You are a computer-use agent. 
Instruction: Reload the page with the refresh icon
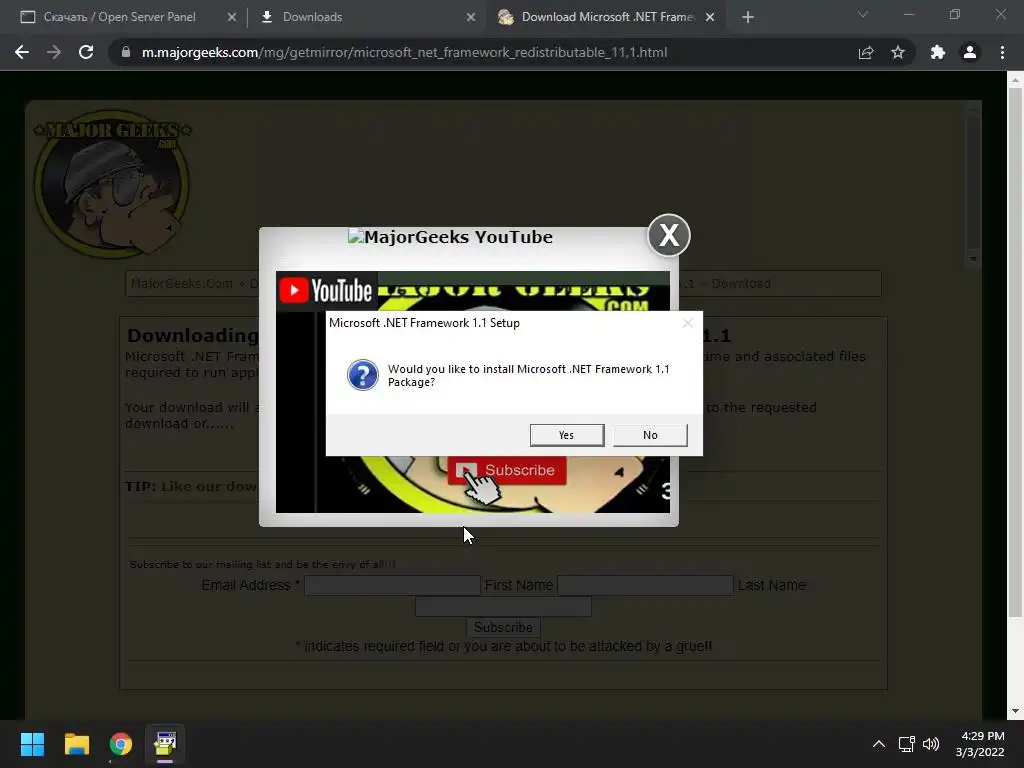(x=86, y=52)
